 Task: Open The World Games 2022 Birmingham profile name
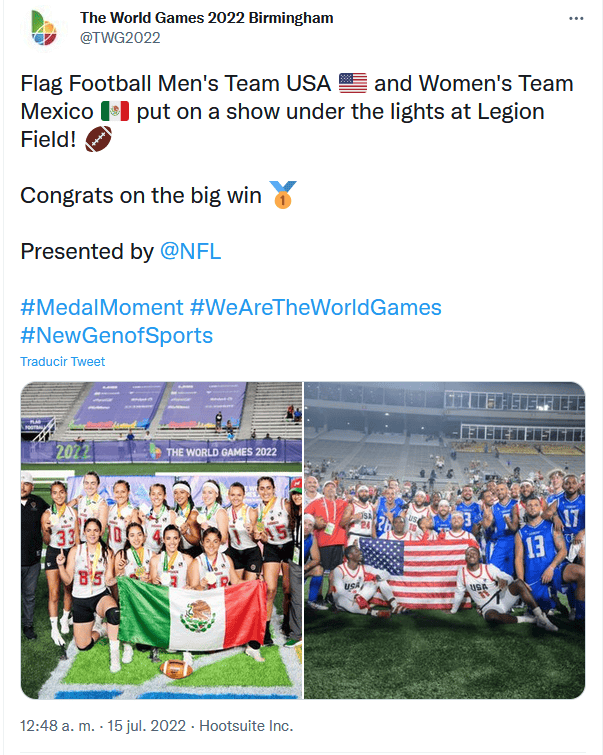(206, 18)
